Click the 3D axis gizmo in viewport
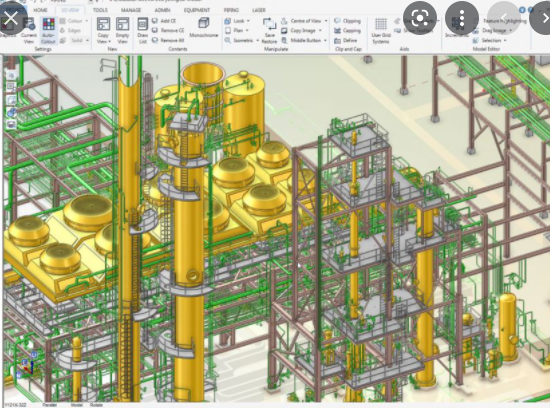The height and width of the screenshot is (408, 550). pyautogui.click(x=27, y=365)
